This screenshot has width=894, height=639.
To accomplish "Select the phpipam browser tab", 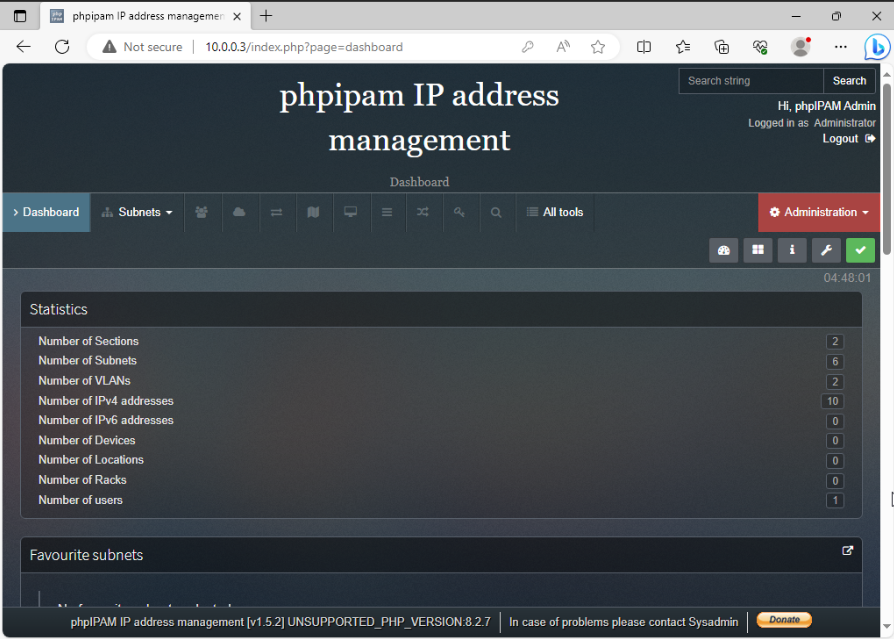I will coord(145,16).
